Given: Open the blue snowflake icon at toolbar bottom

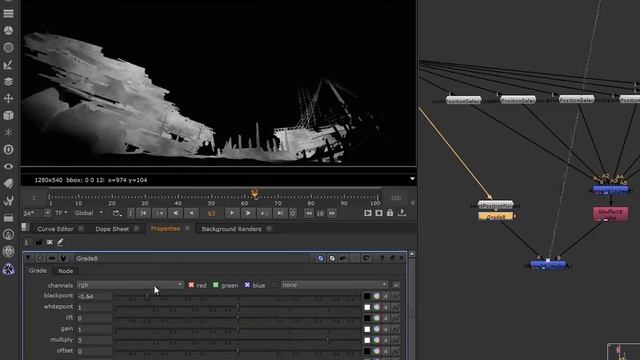Looking at the screenshot, I should (8, 269).
